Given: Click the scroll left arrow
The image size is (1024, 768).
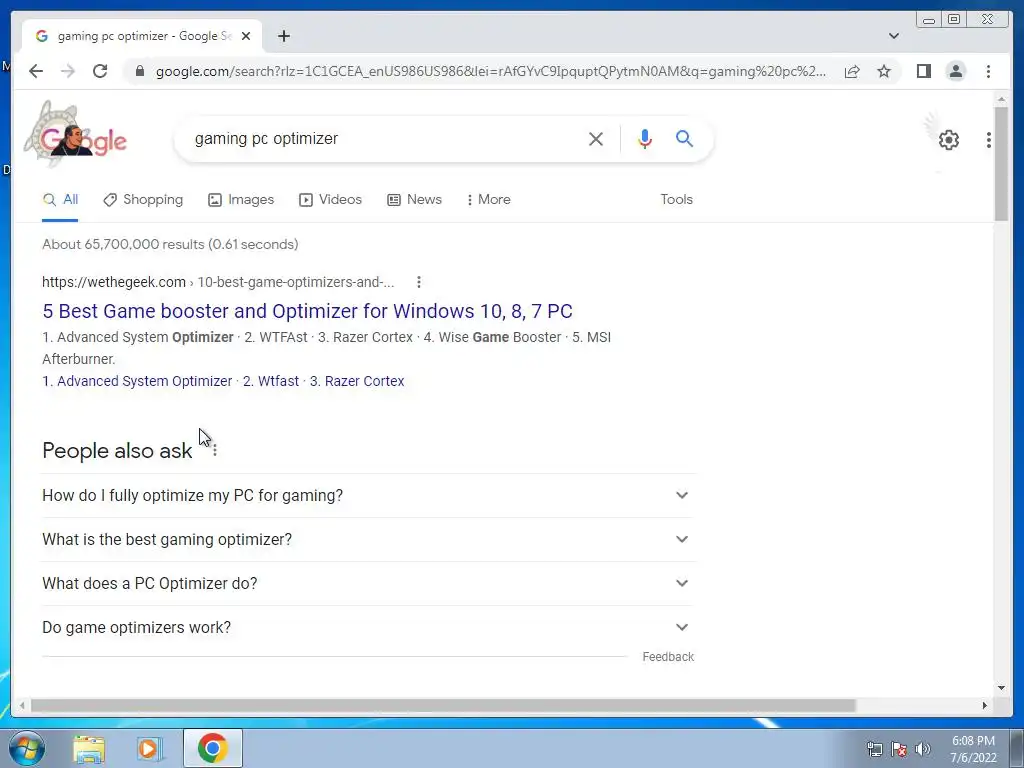Looking at the screenshot, I should [22, 705].
